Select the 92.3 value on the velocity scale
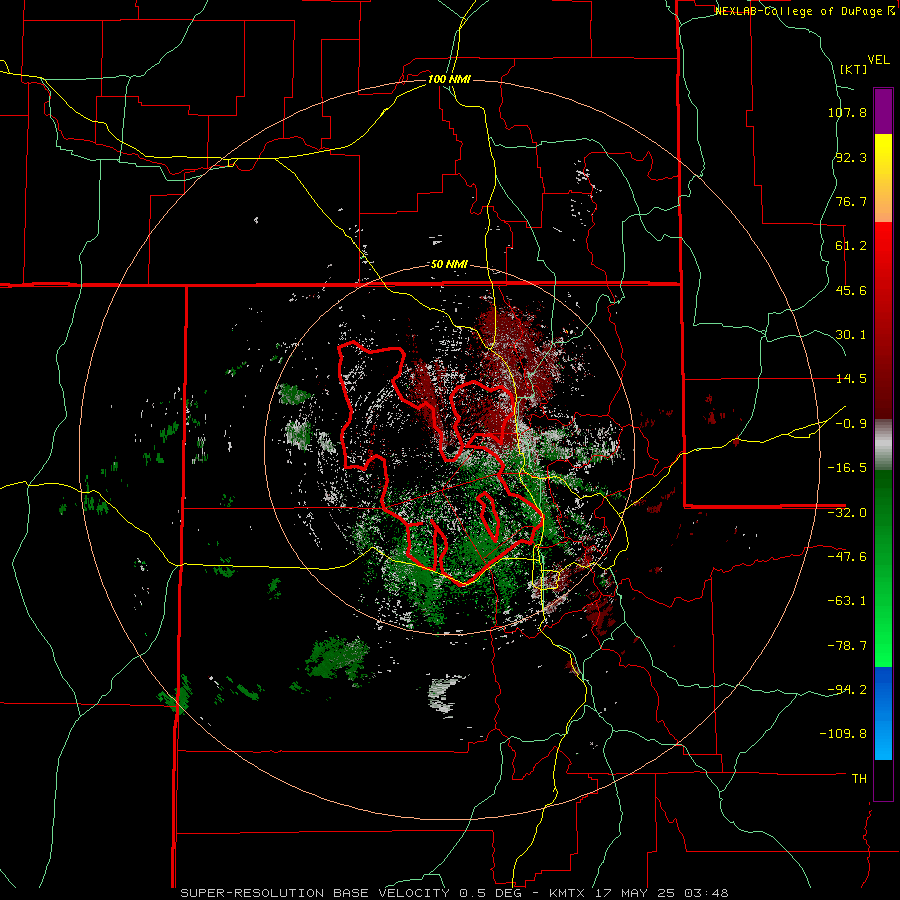 pos(851,157)
